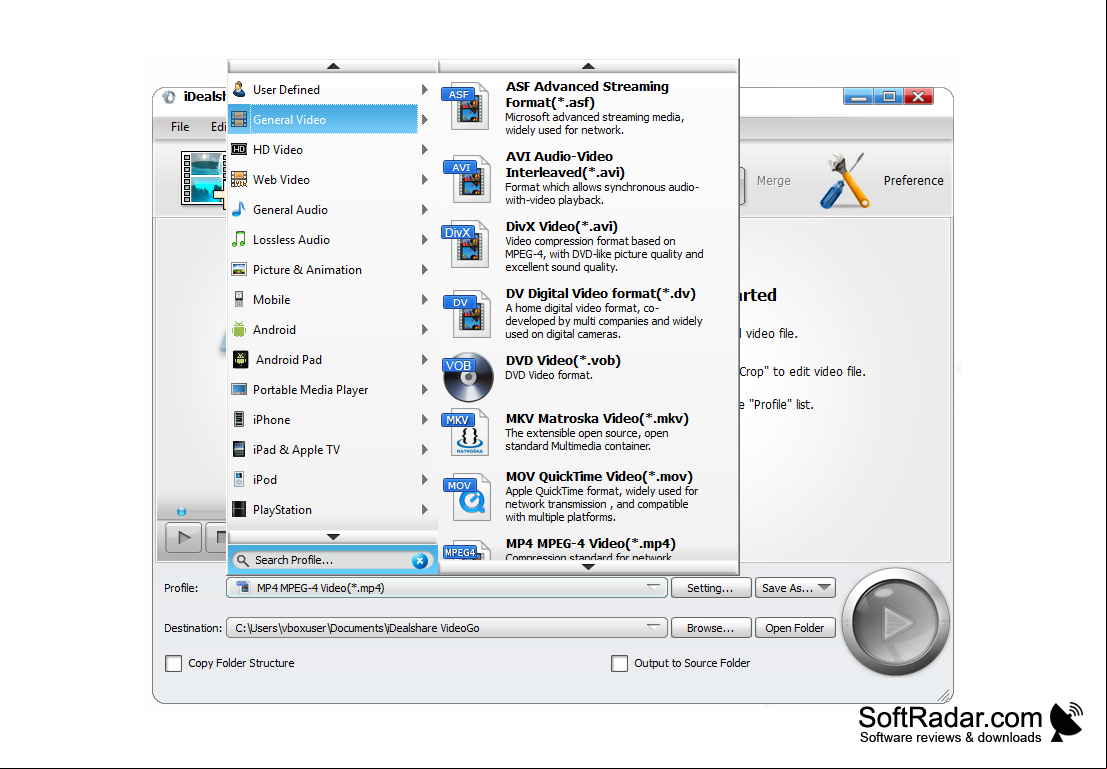
Task: Clear the Search Profile field
Action: pyautogui.click(x=420, y=561)
